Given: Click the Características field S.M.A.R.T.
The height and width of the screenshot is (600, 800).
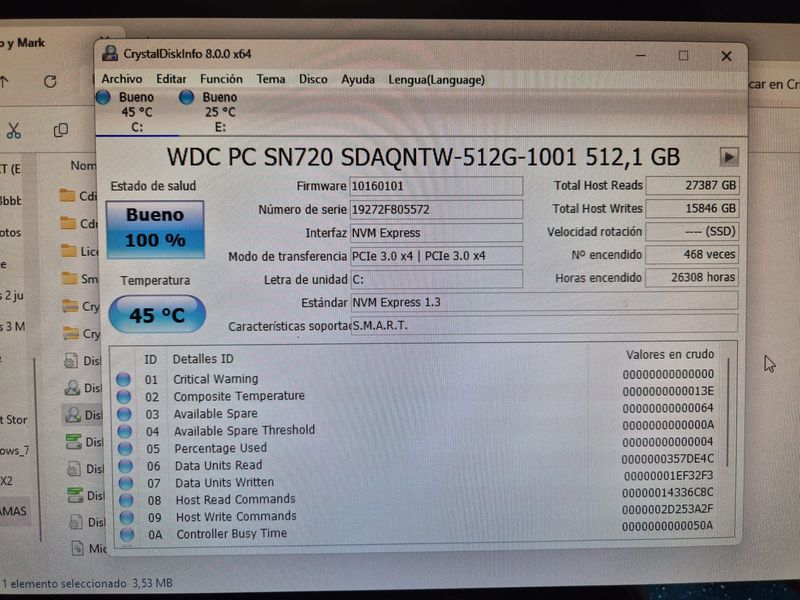Looking at the screenshot, I should point(544,325).
